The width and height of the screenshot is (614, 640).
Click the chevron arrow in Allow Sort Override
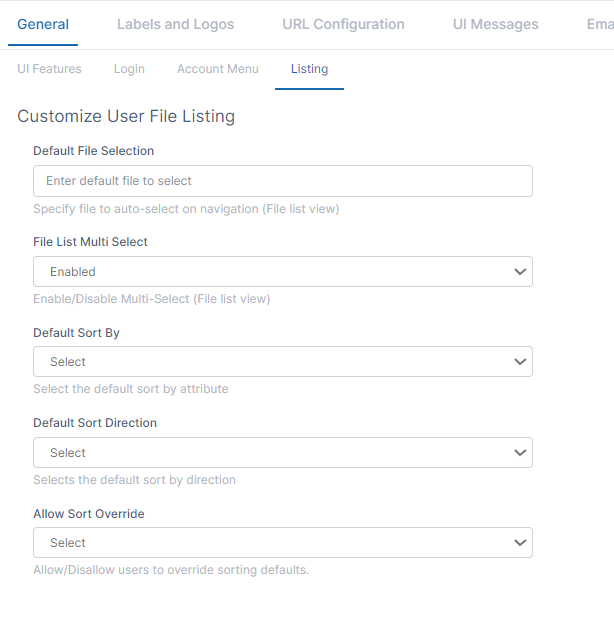point(519,543)
